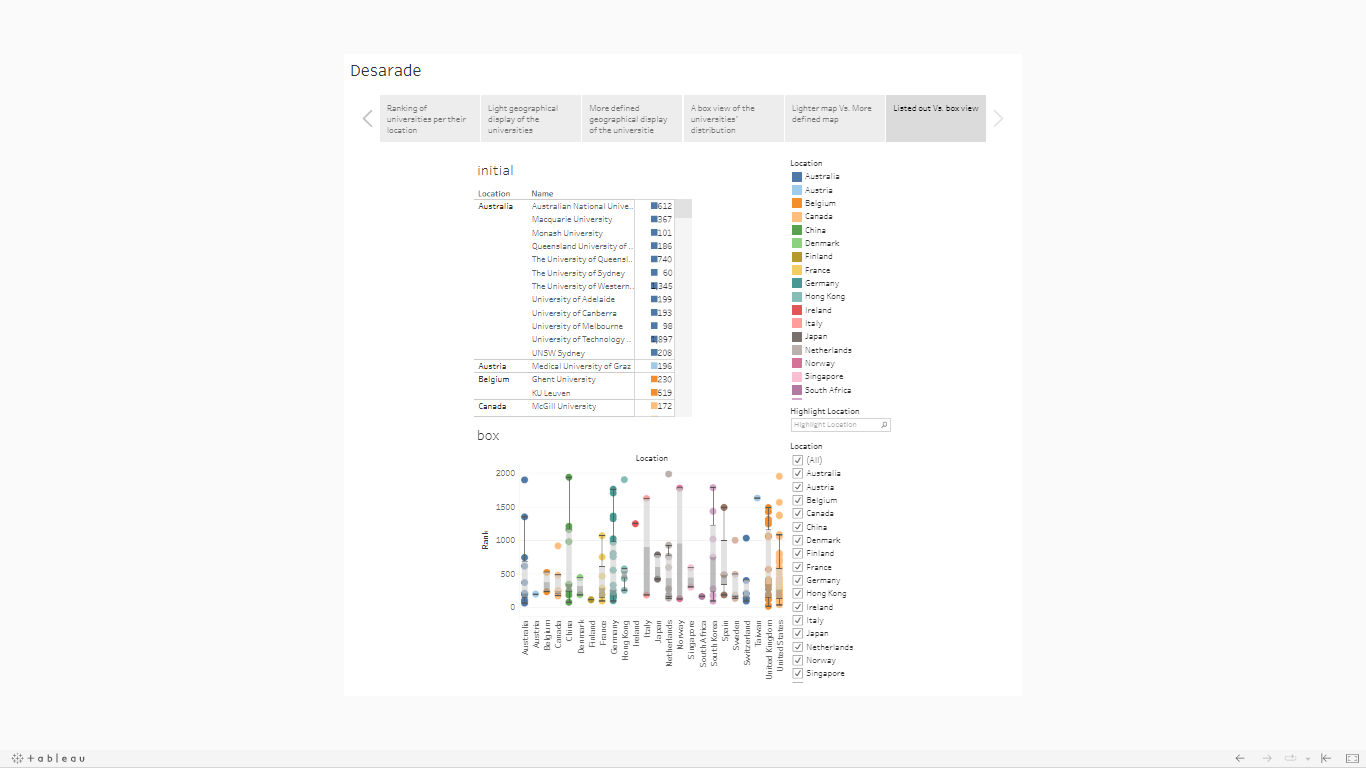The width and height of the screenshot is (1366, 768).
Task: Switch to 'A box view of the universities' distribution'
Action: tap(733, 118)
